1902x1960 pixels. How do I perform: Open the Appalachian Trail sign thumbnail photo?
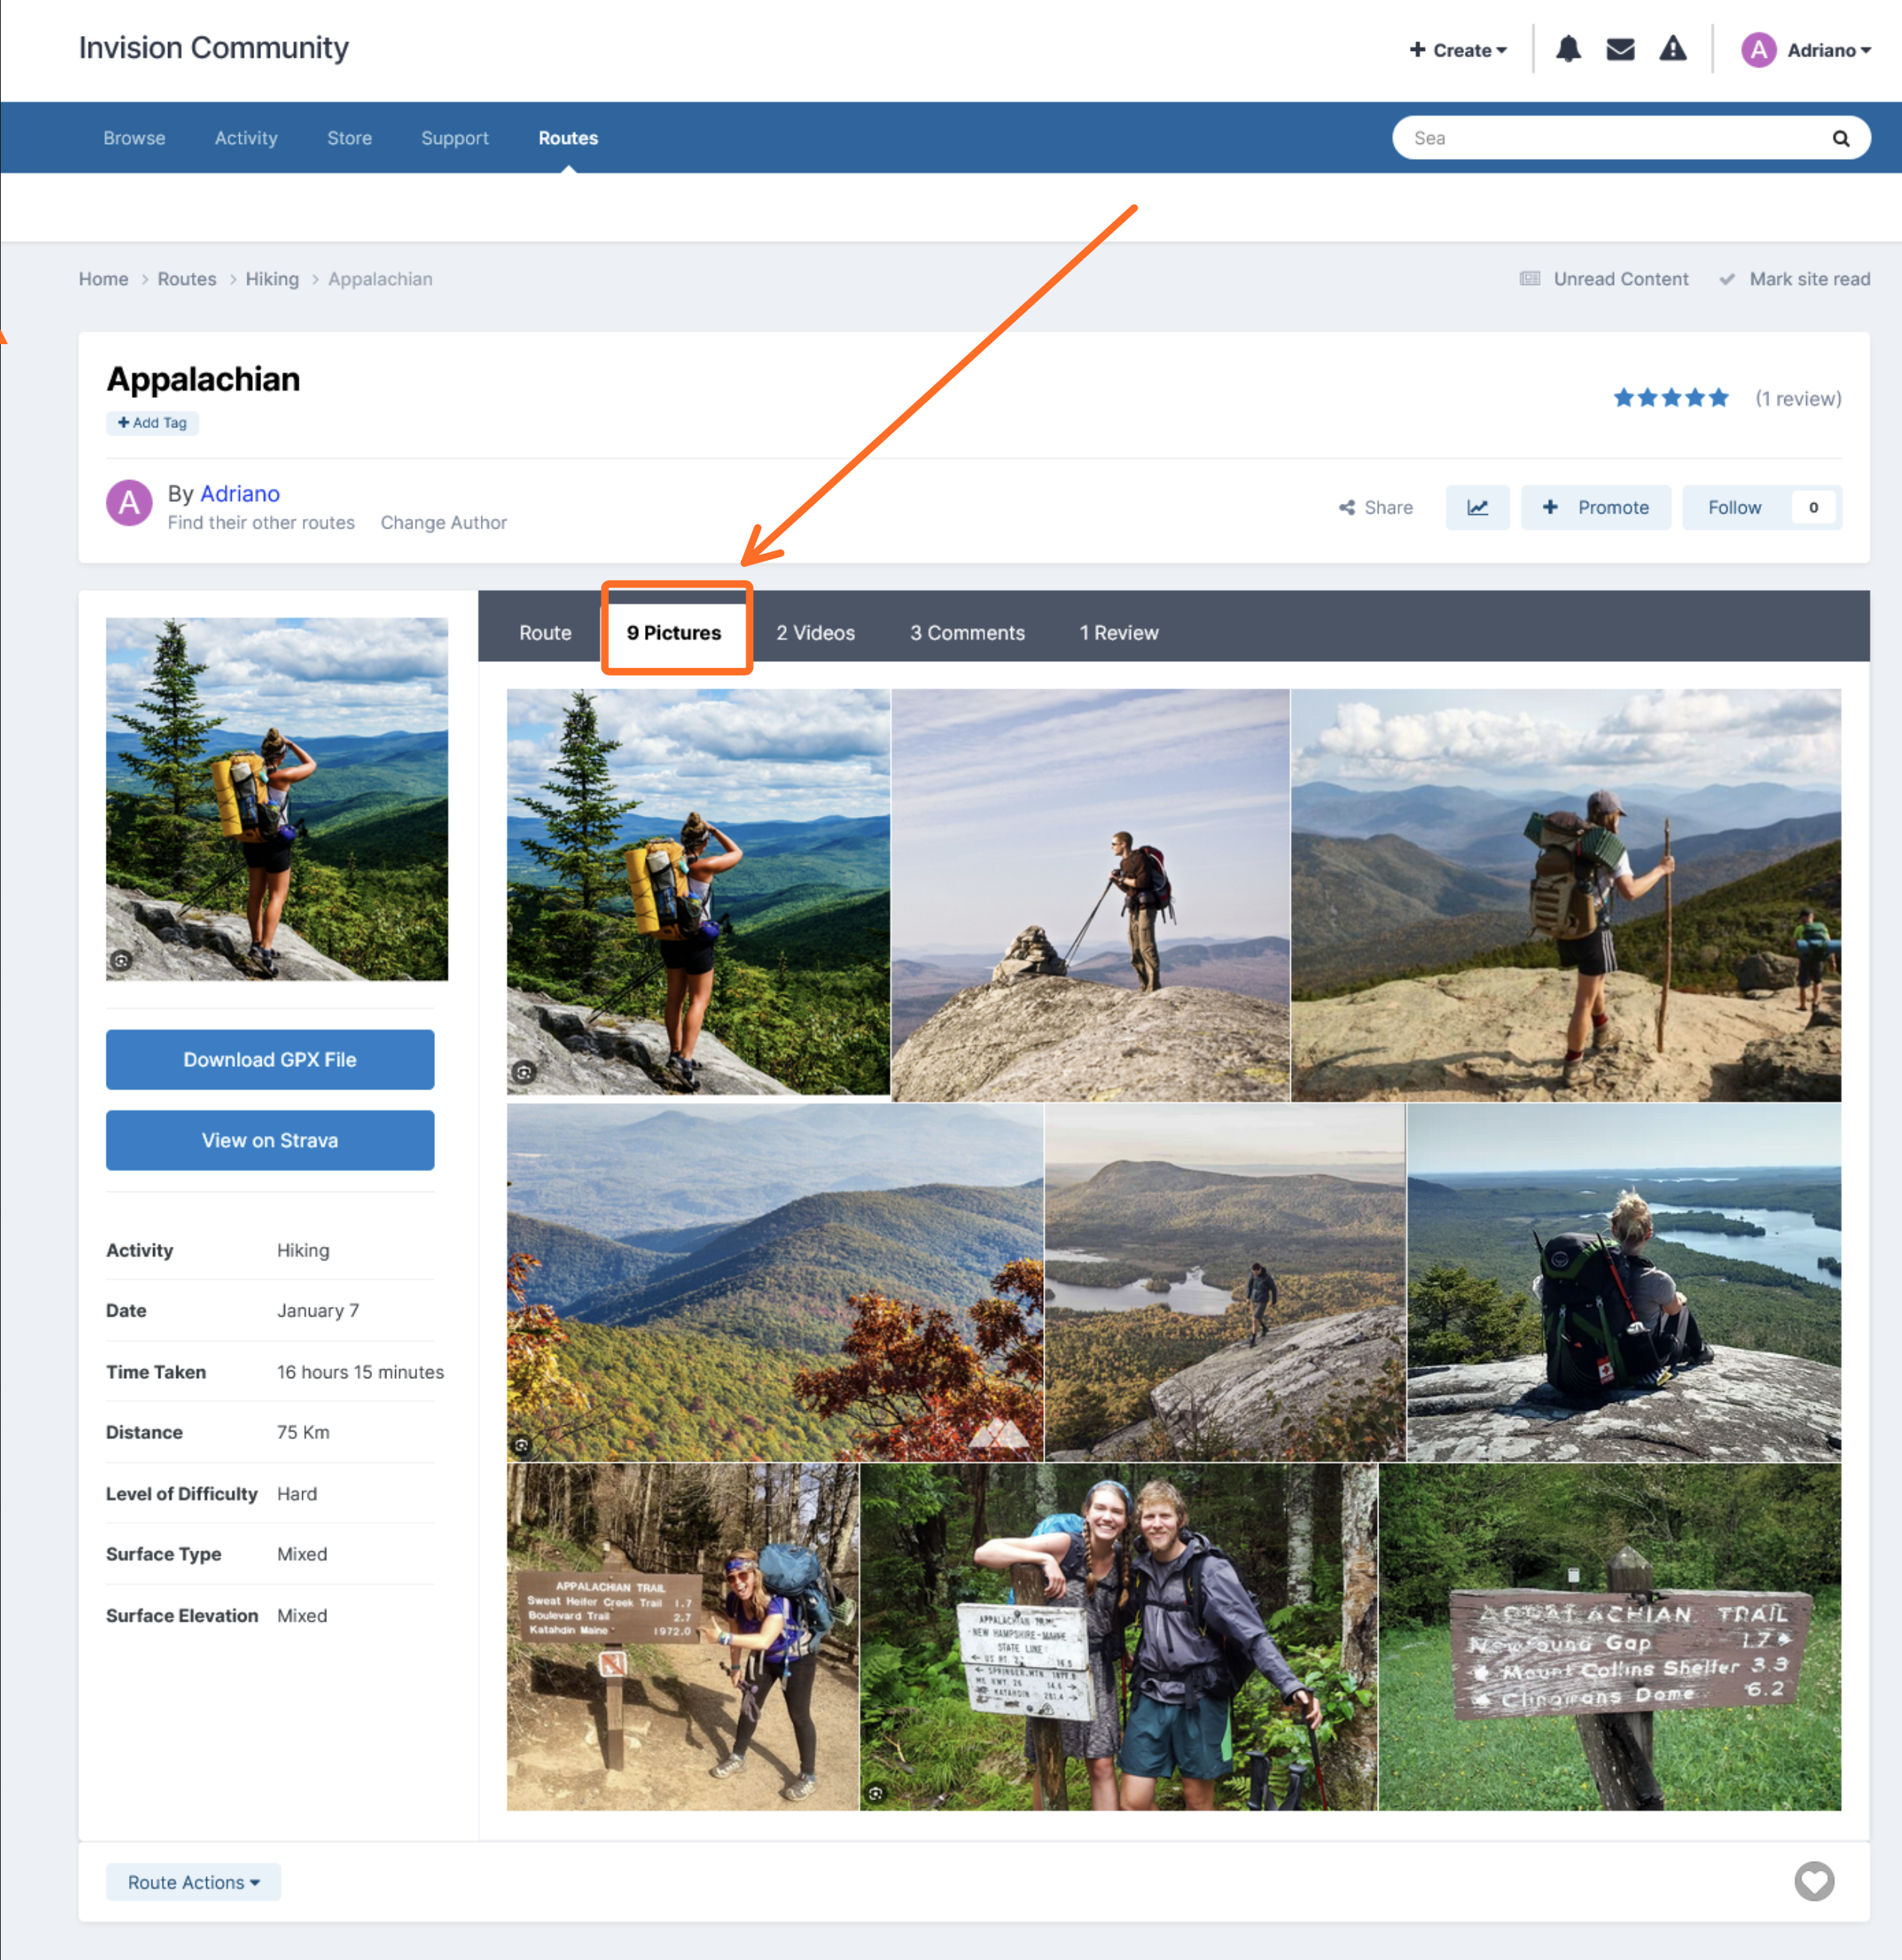coord(1609,1637)
